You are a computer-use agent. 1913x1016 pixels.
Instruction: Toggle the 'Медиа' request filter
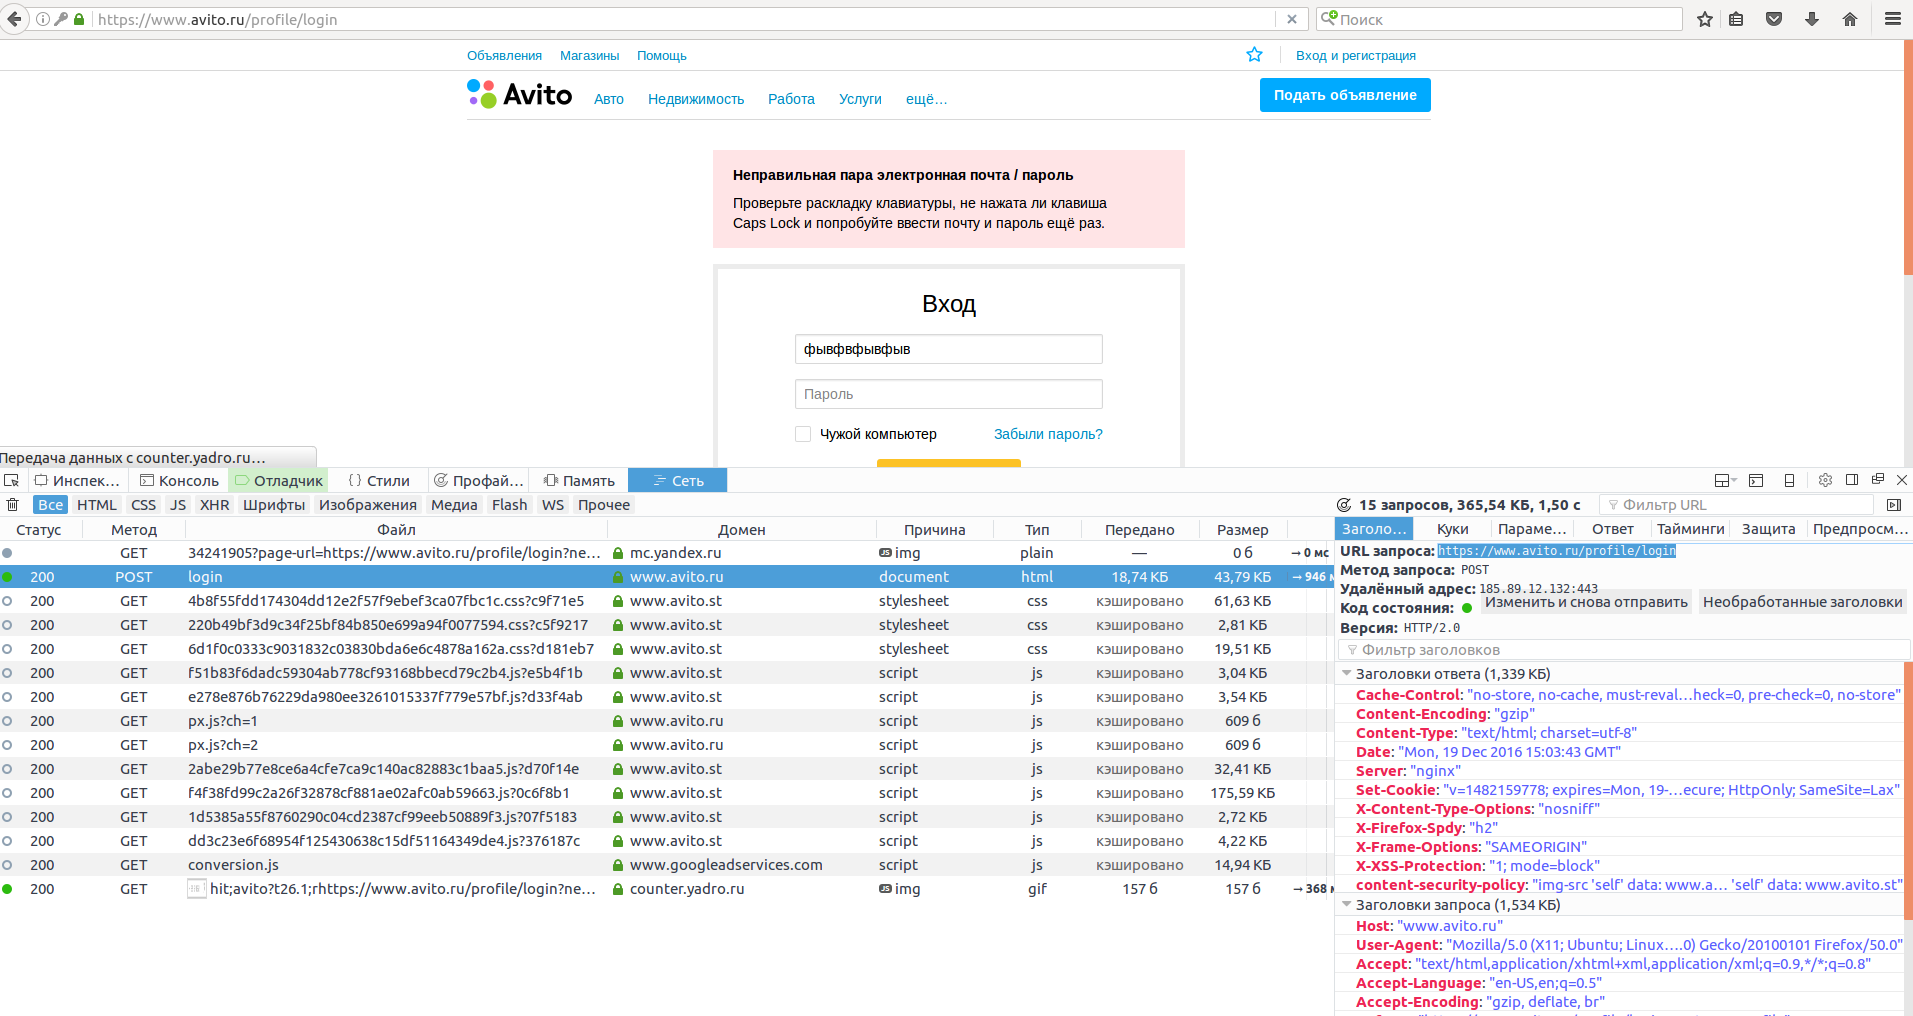[x=454, y=505]
